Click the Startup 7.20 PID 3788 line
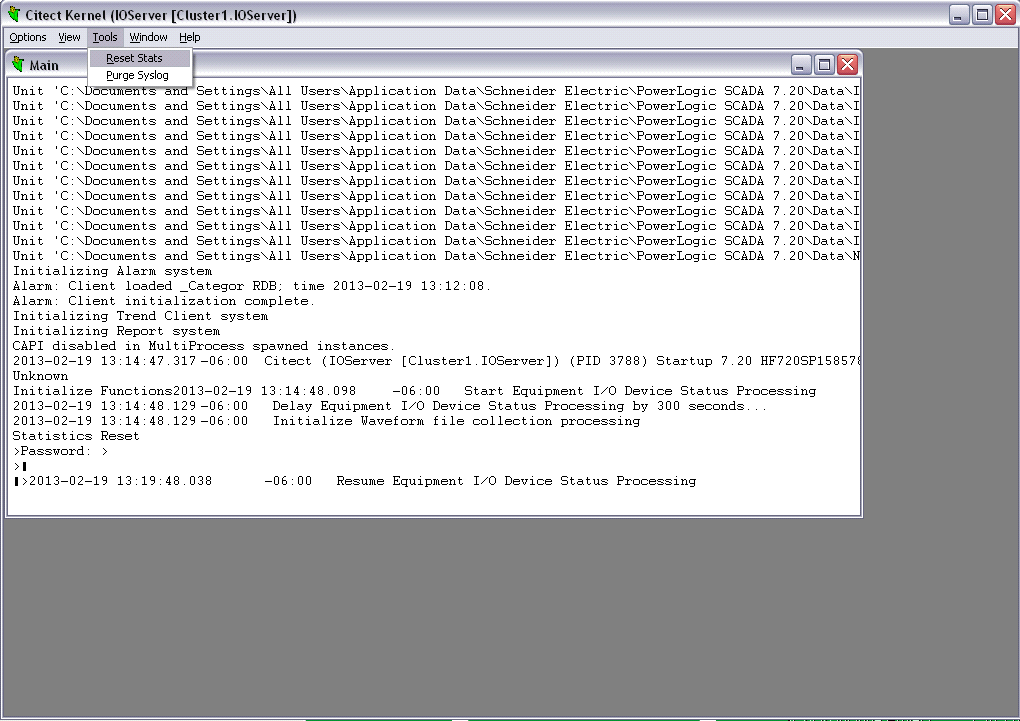 point(436,361)
